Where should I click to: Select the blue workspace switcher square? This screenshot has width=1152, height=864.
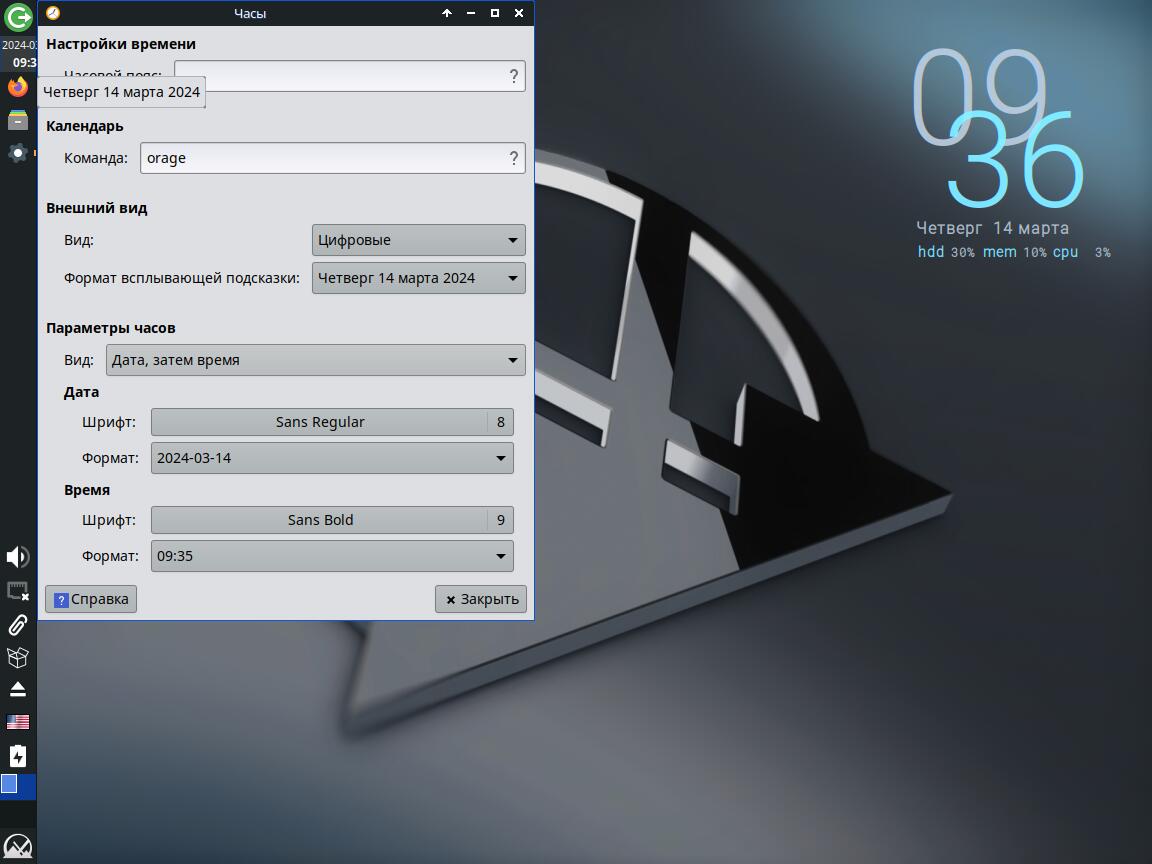[10, 784]
